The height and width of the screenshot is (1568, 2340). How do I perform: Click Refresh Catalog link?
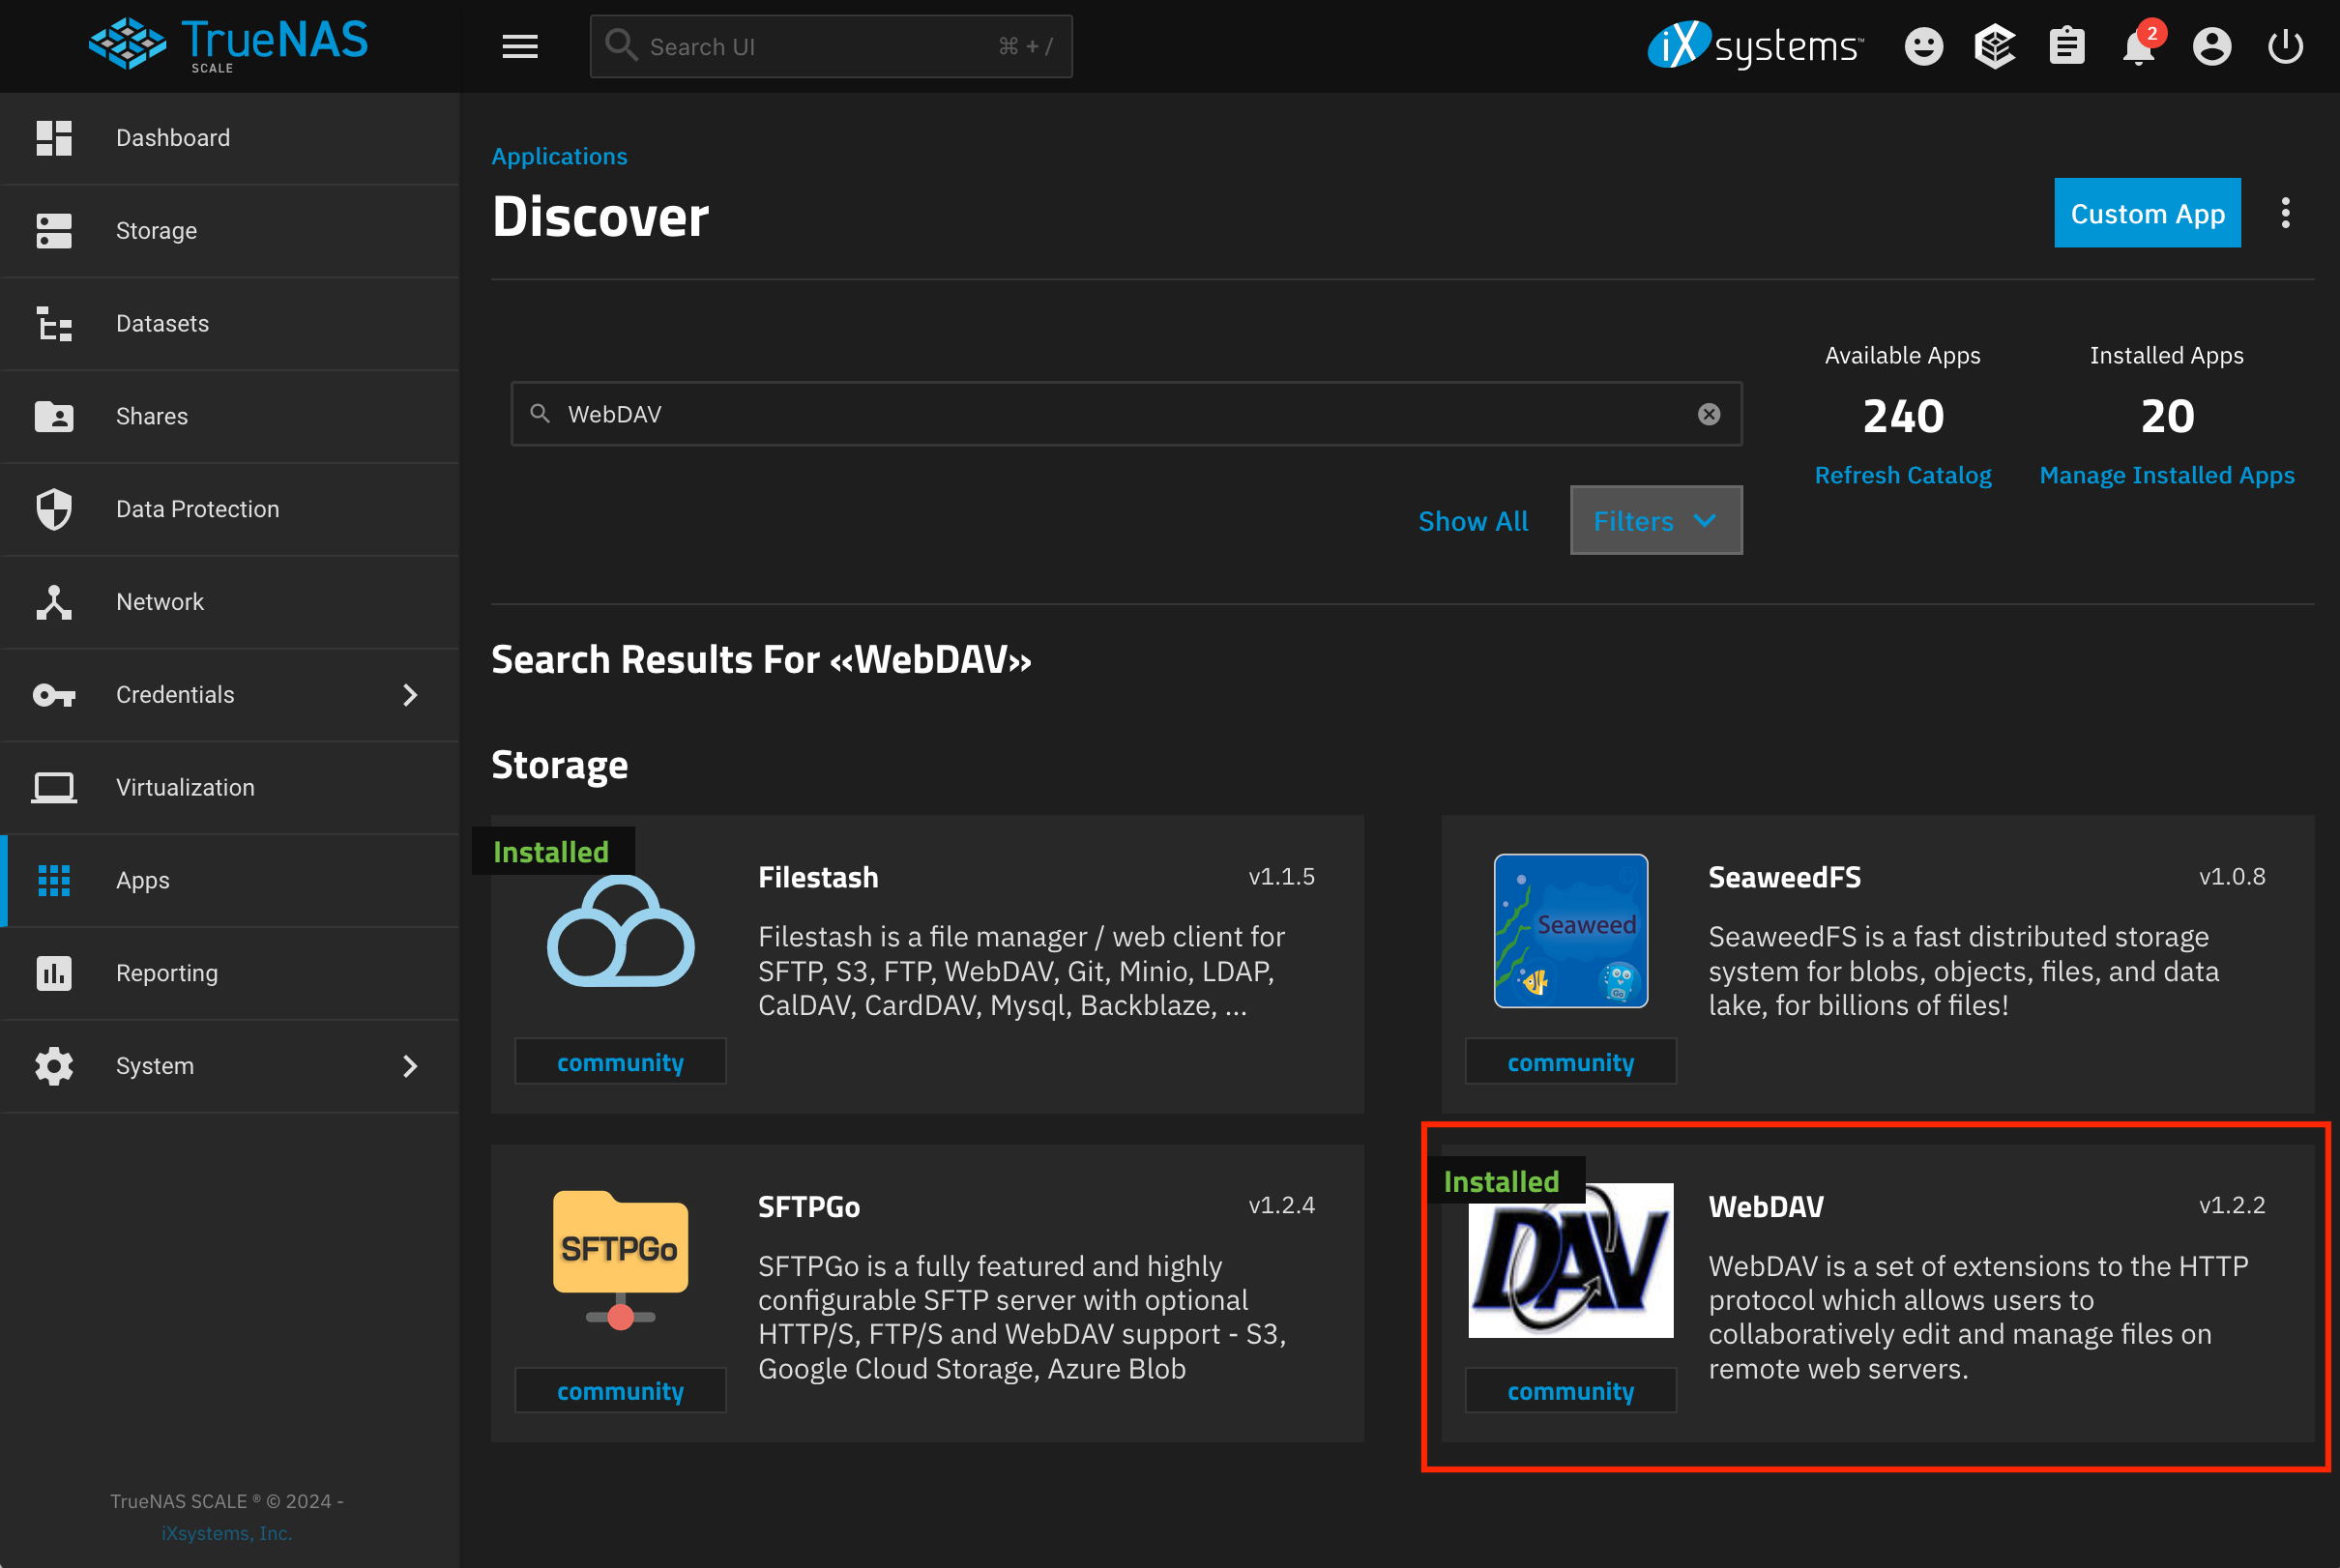pyautogui.click(x=1903, y=475)
